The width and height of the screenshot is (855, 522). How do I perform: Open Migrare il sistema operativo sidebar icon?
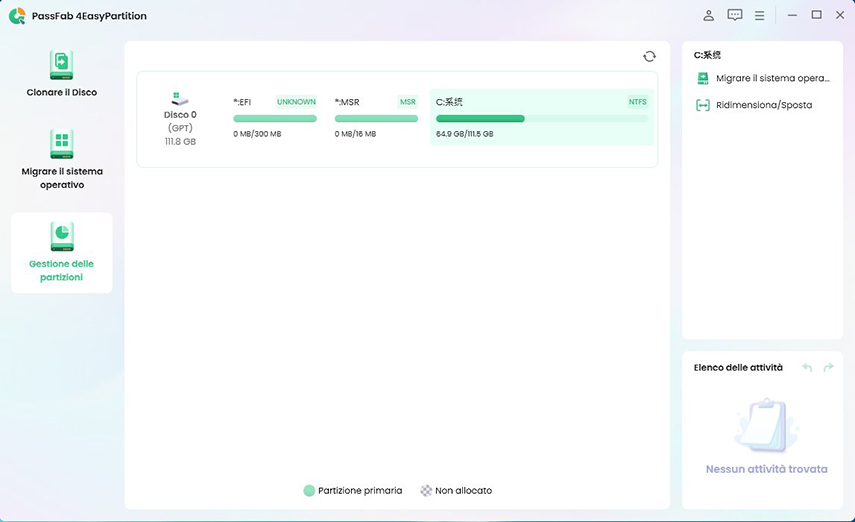tap(62, 144)
